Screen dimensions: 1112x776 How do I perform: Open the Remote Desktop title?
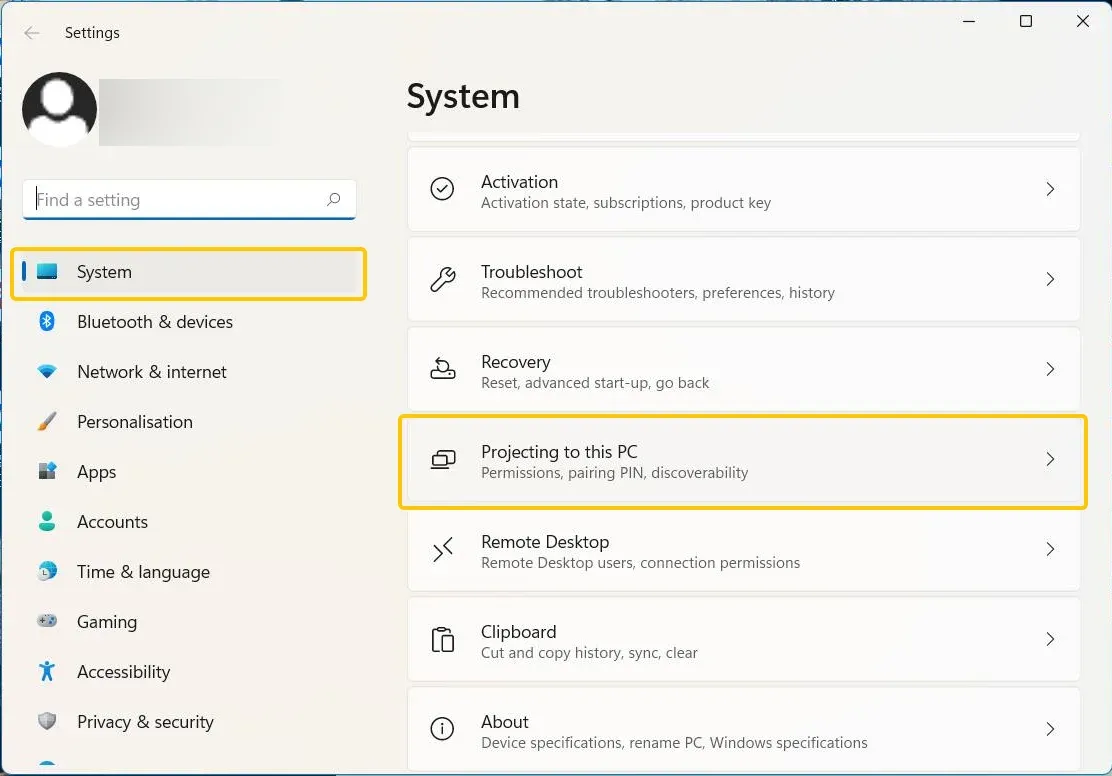(545, 542)
